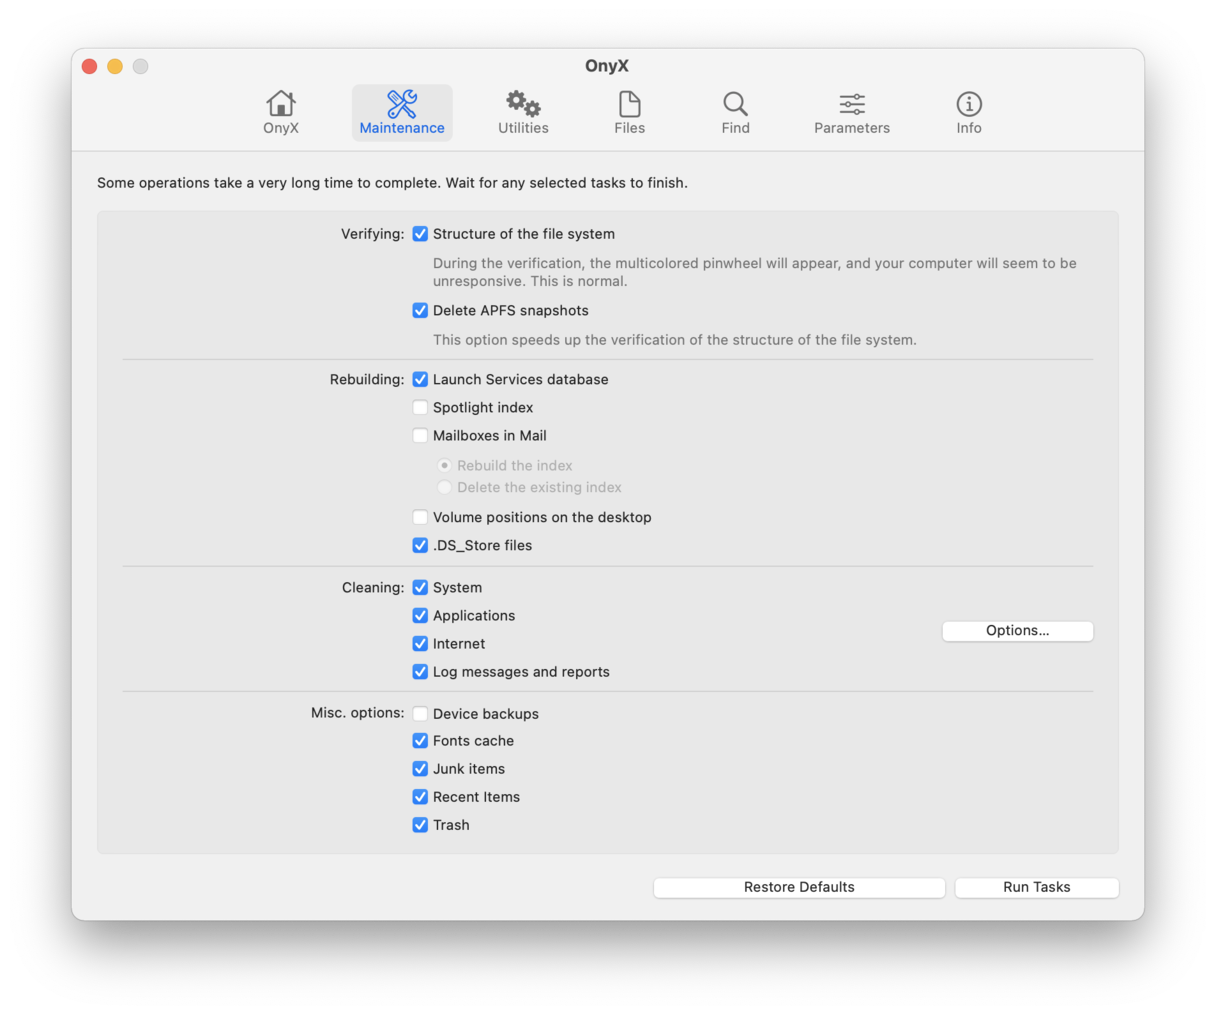Screen dimensions: 1216x1015
Task: Uncheck Fonts cache checkbox
Action: point(420,741)
